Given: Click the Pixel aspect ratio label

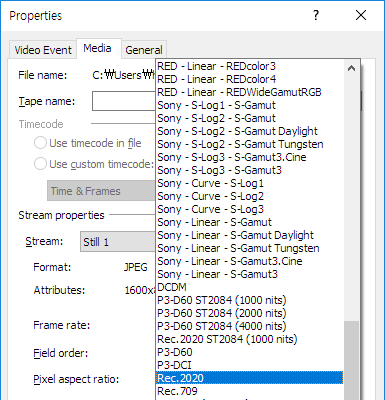Looking at the screenshot, I should tap(76, 379).
